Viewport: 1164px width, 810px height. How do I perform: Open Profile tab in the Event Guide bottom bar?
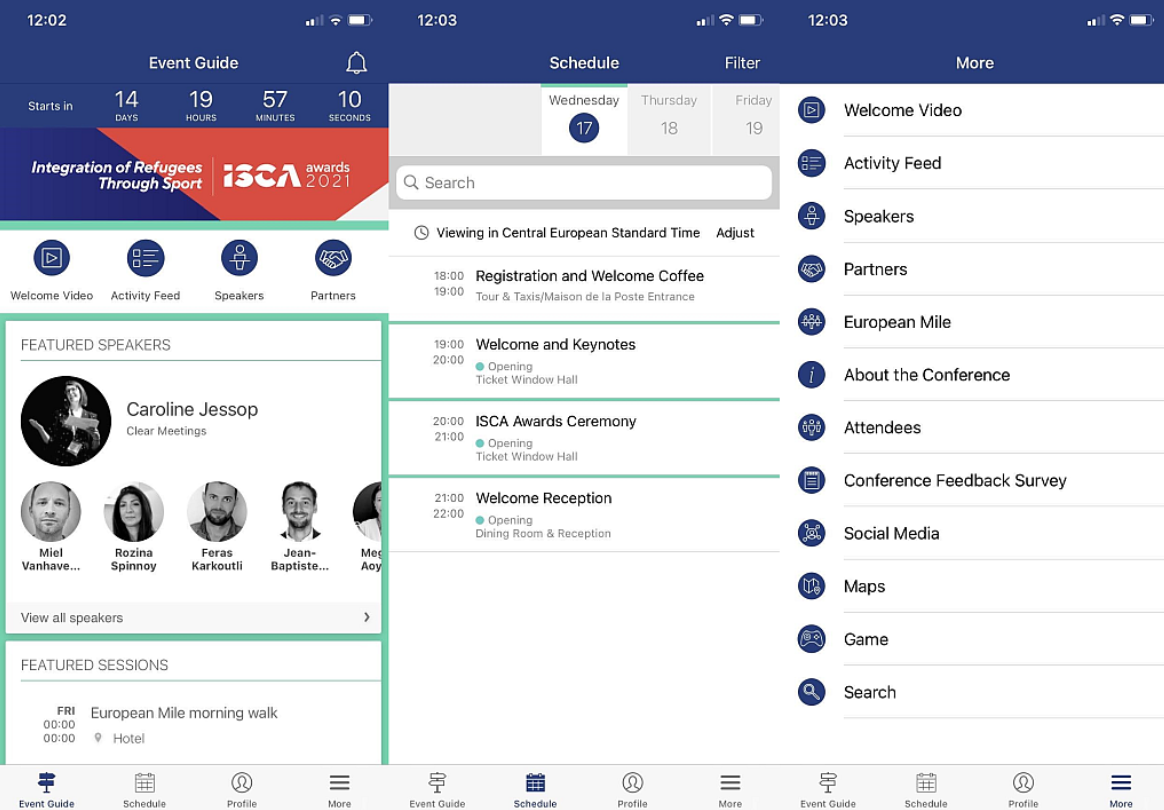(x=242, y=788)
